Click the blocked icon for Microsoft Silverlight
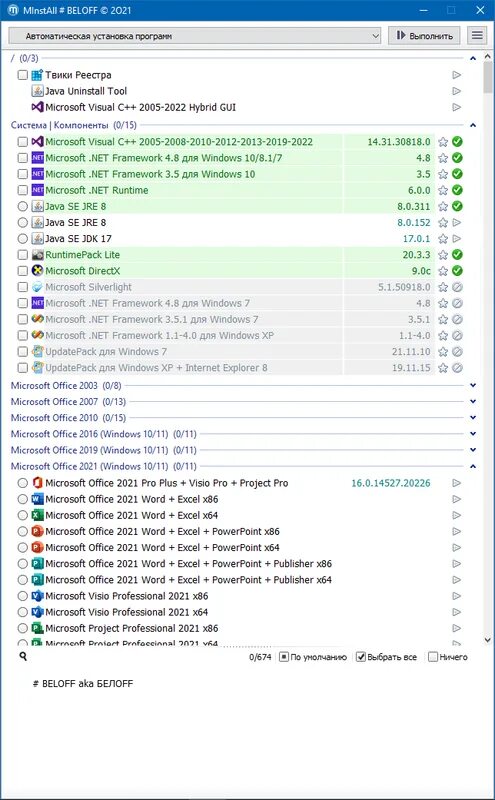The image size is (495, 800). tap(457, 287)
